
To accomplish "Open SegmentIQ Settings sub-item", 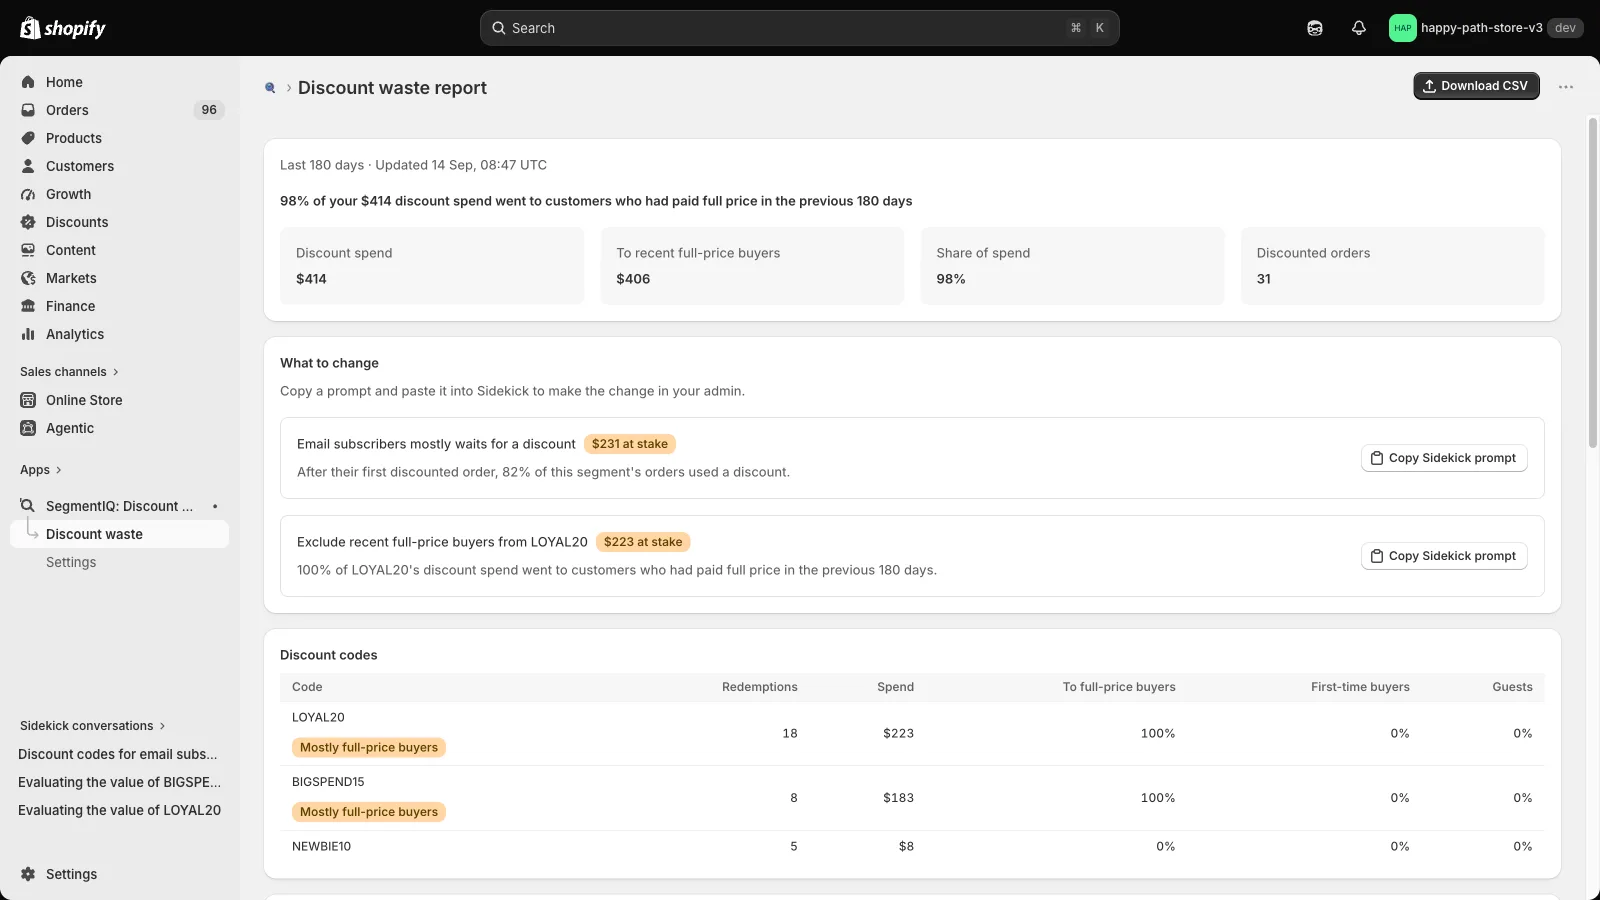I will (120, 562).
